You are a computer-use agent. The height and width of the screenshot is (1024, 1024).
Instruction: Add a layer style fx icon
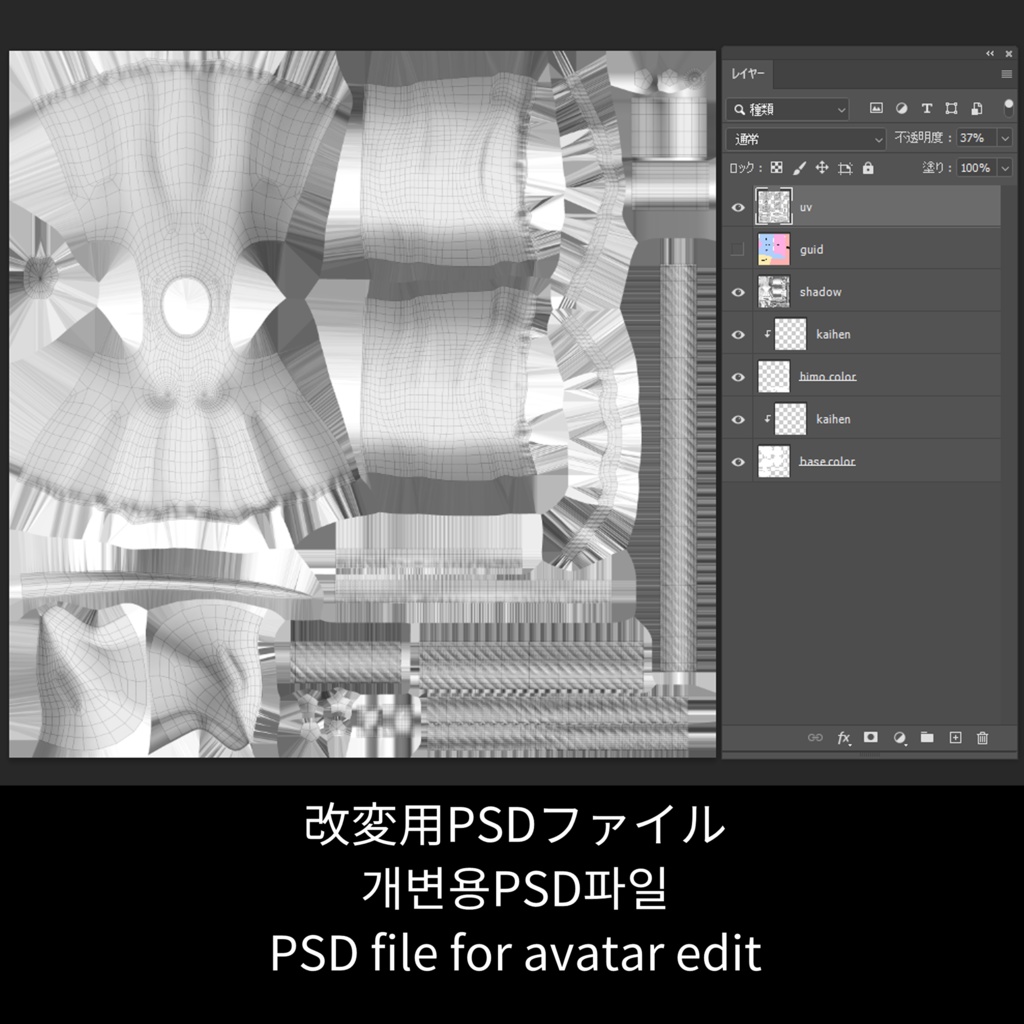click(844, 738)
